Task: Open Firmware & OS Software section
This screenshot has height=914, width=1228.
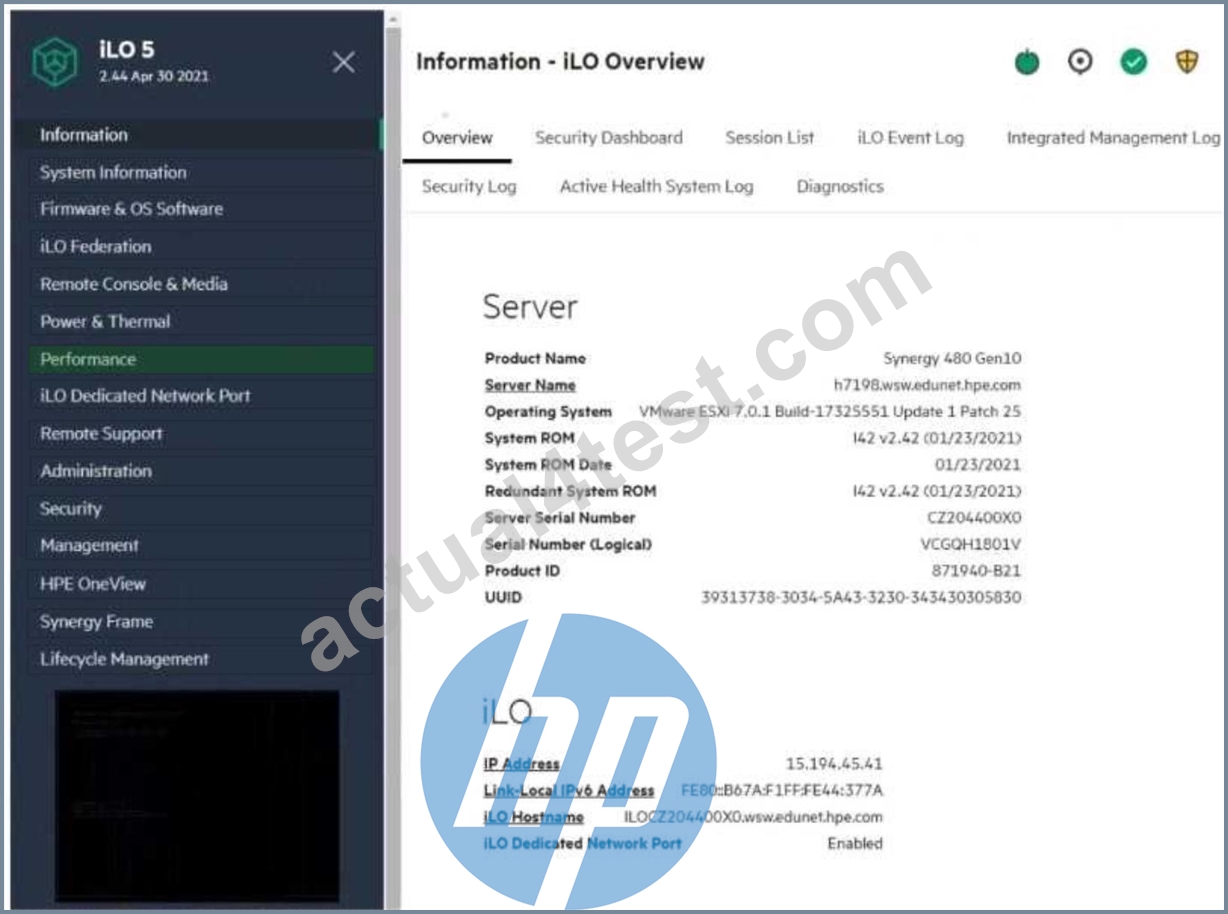Action: pyautogui.click(x=203, y=209)
